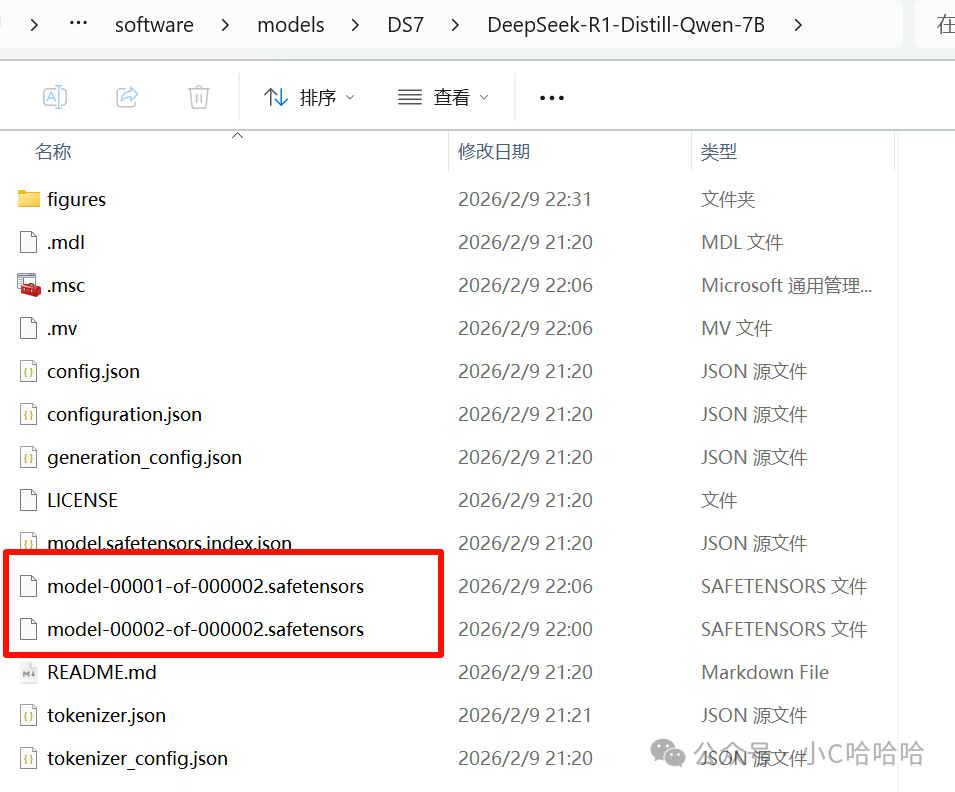Screen dimensions: 955x792
Task: Click the model-00001-of-000002.safetensors icon
Action: [x=29, y=586]
